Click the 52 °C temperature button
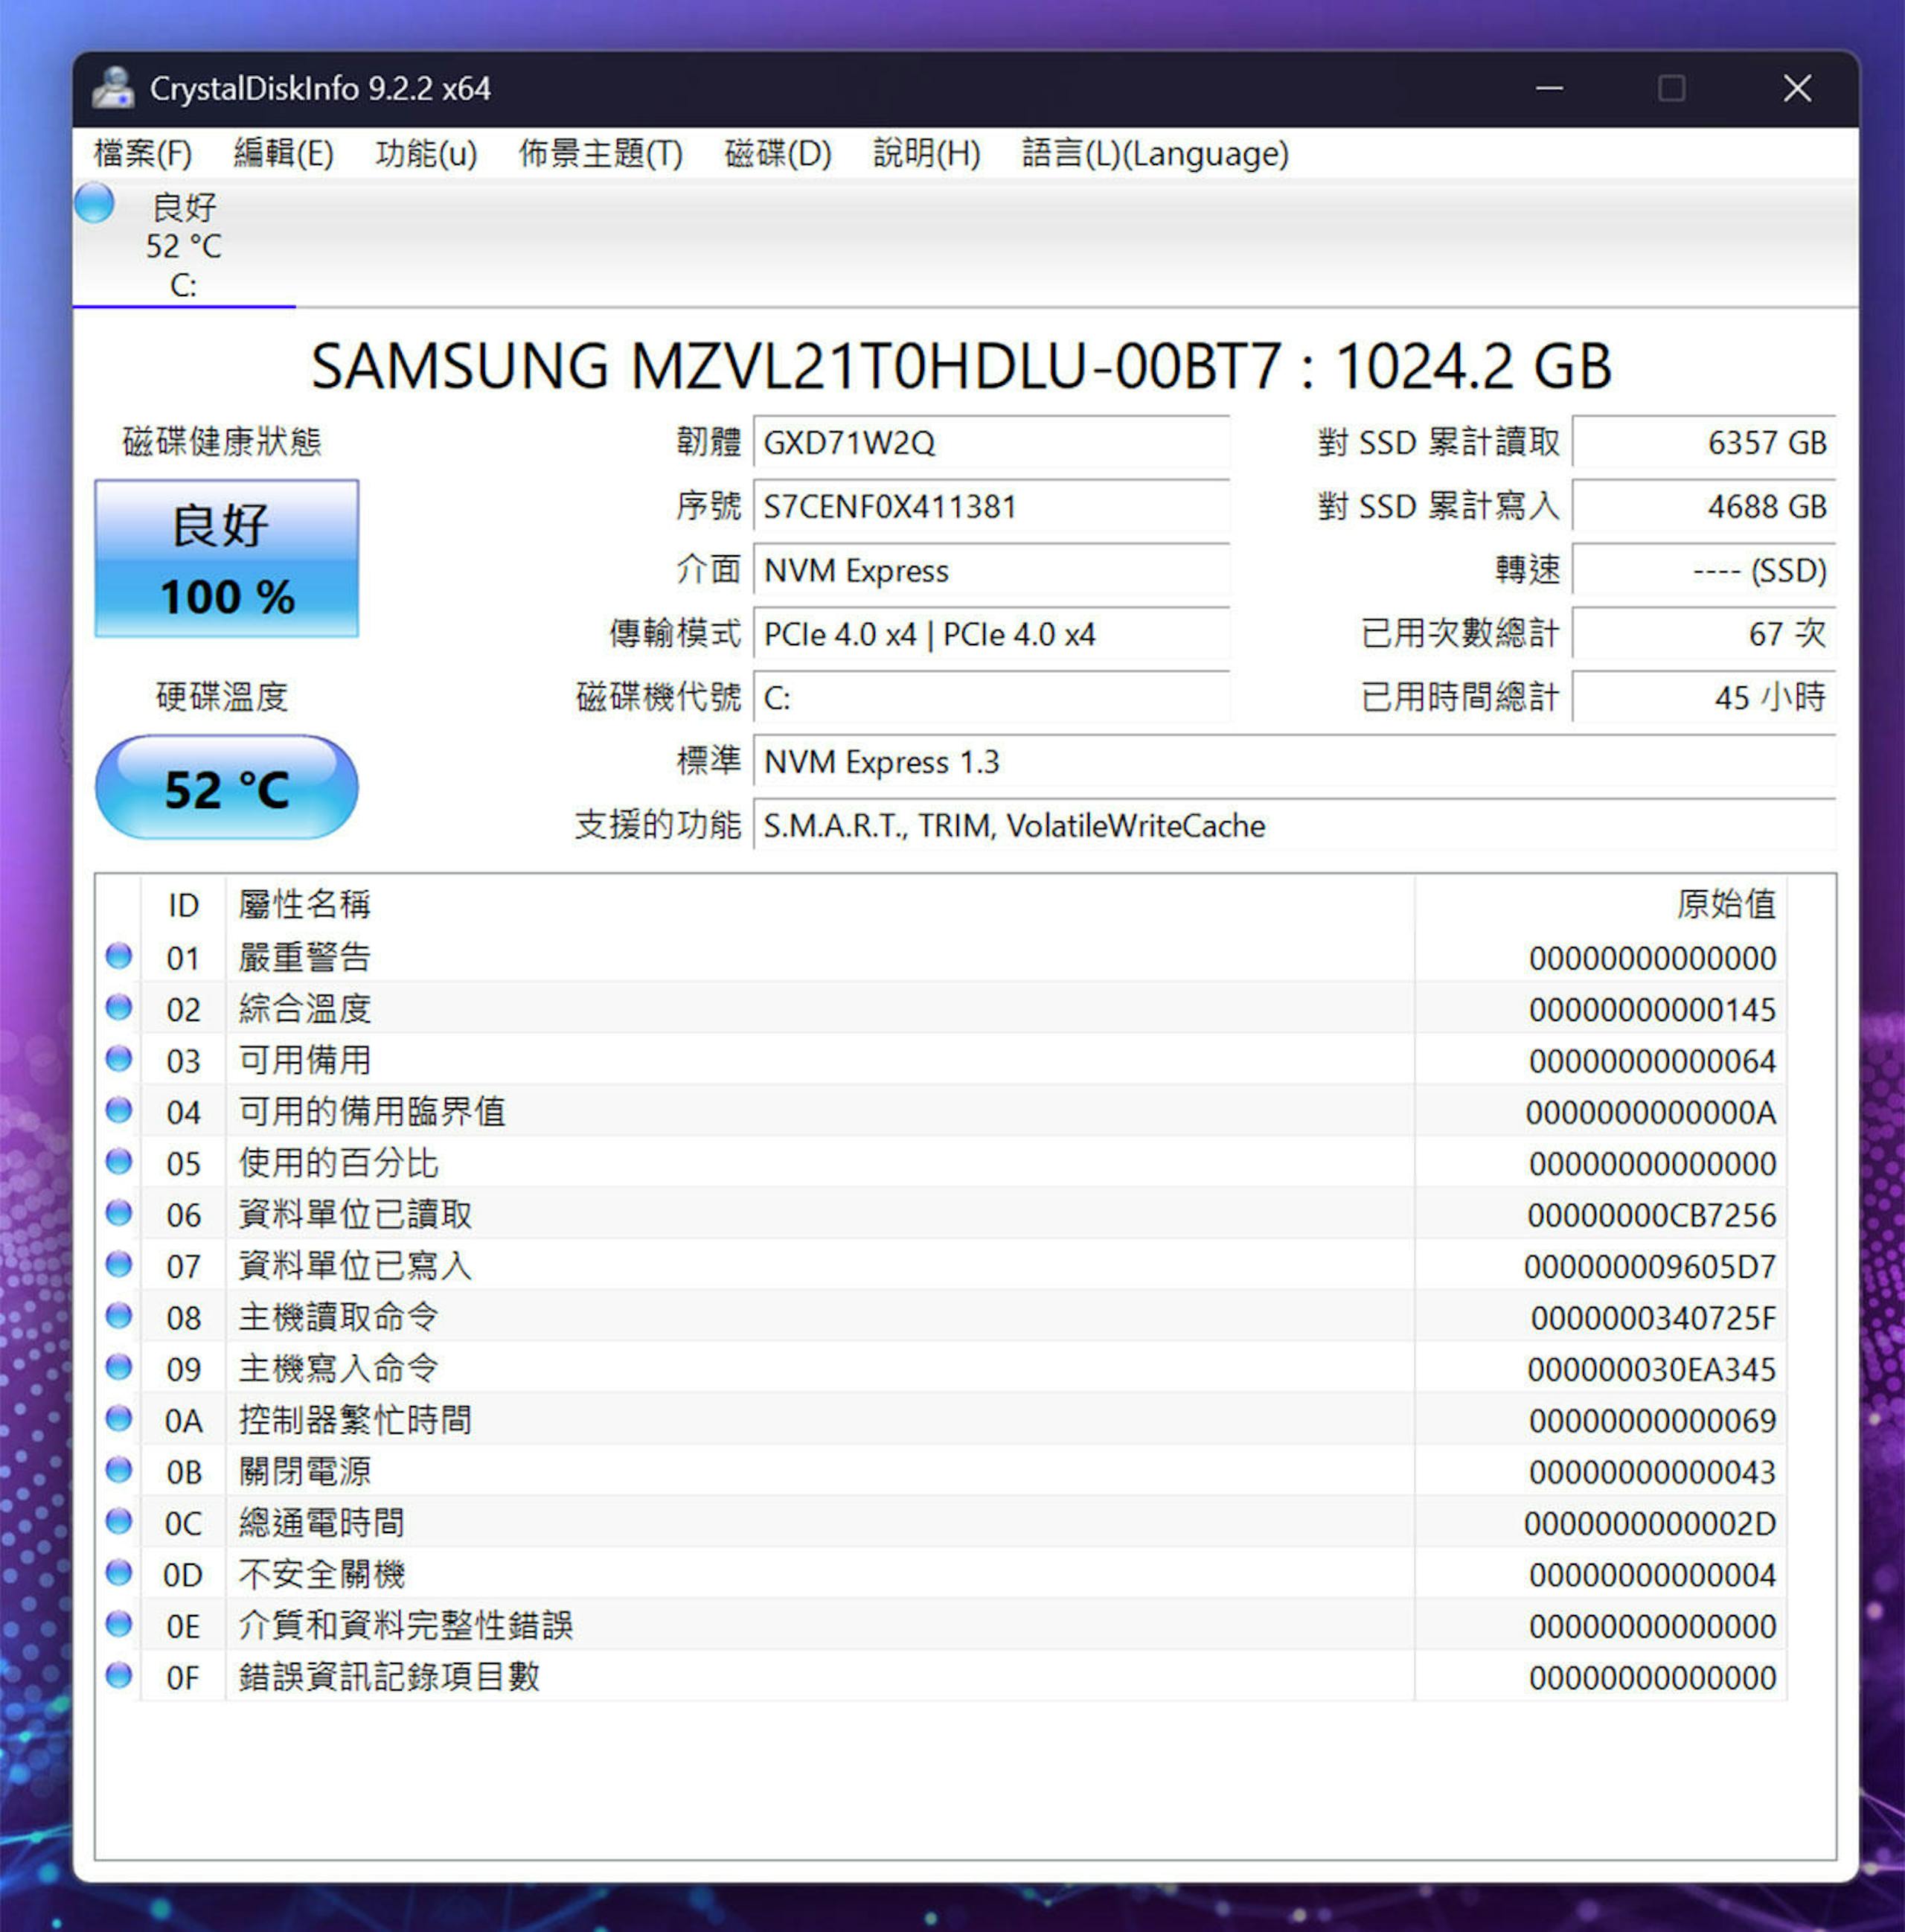The height and width of the screenshot is (1932, 1905). pyautogui.click(x=227, y=788)
